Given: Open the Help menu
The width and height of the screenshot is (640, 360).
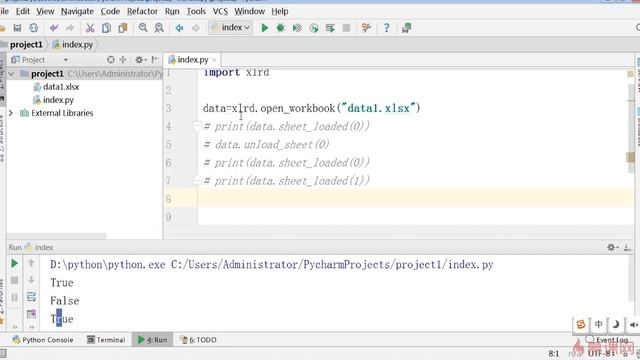Looking at the screenshot, I should coord(280,11).
